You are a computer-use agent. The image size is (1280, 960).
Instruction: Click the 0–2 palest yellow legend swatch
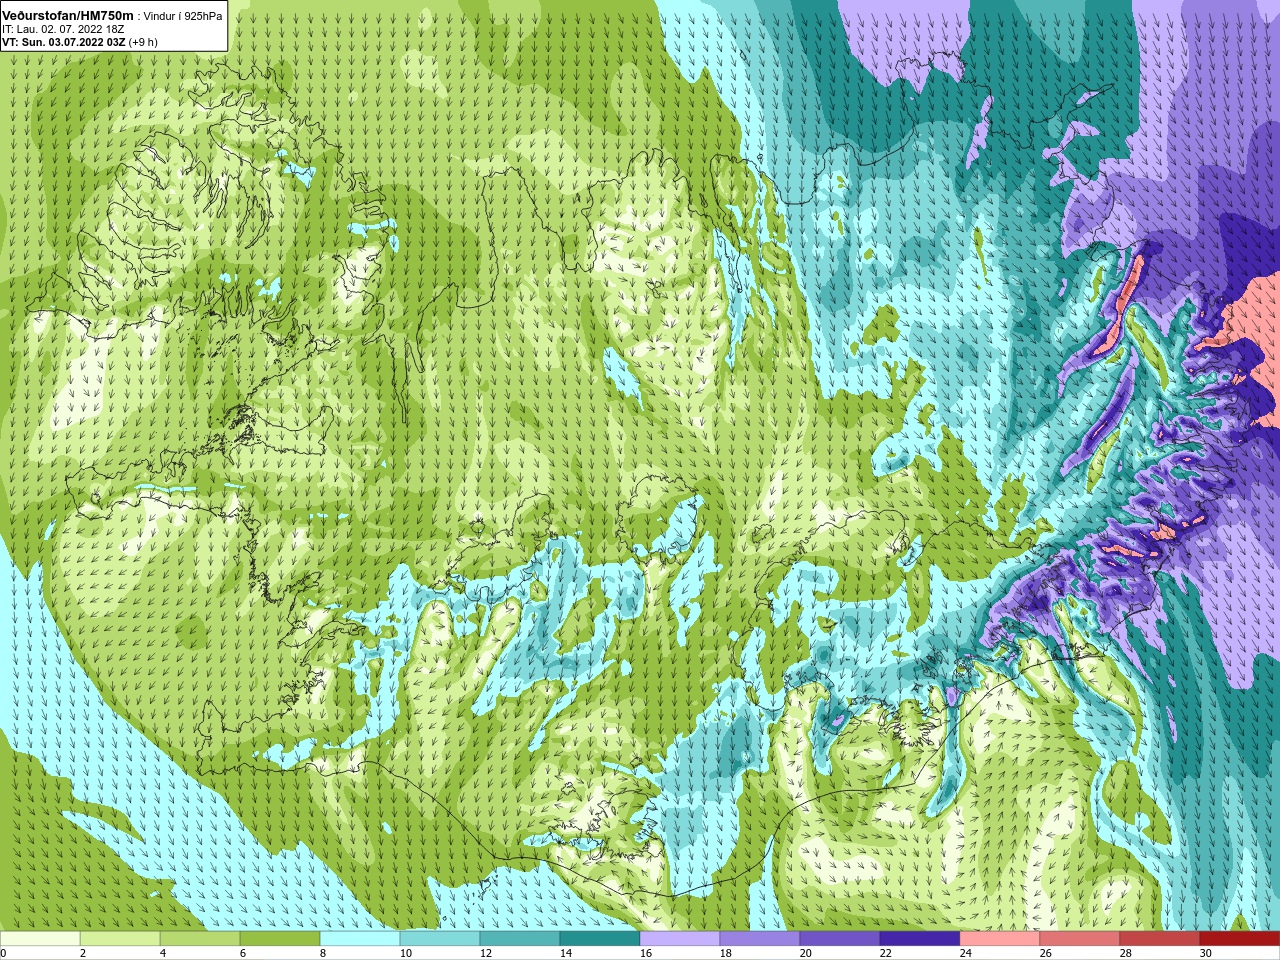point(40,938)
